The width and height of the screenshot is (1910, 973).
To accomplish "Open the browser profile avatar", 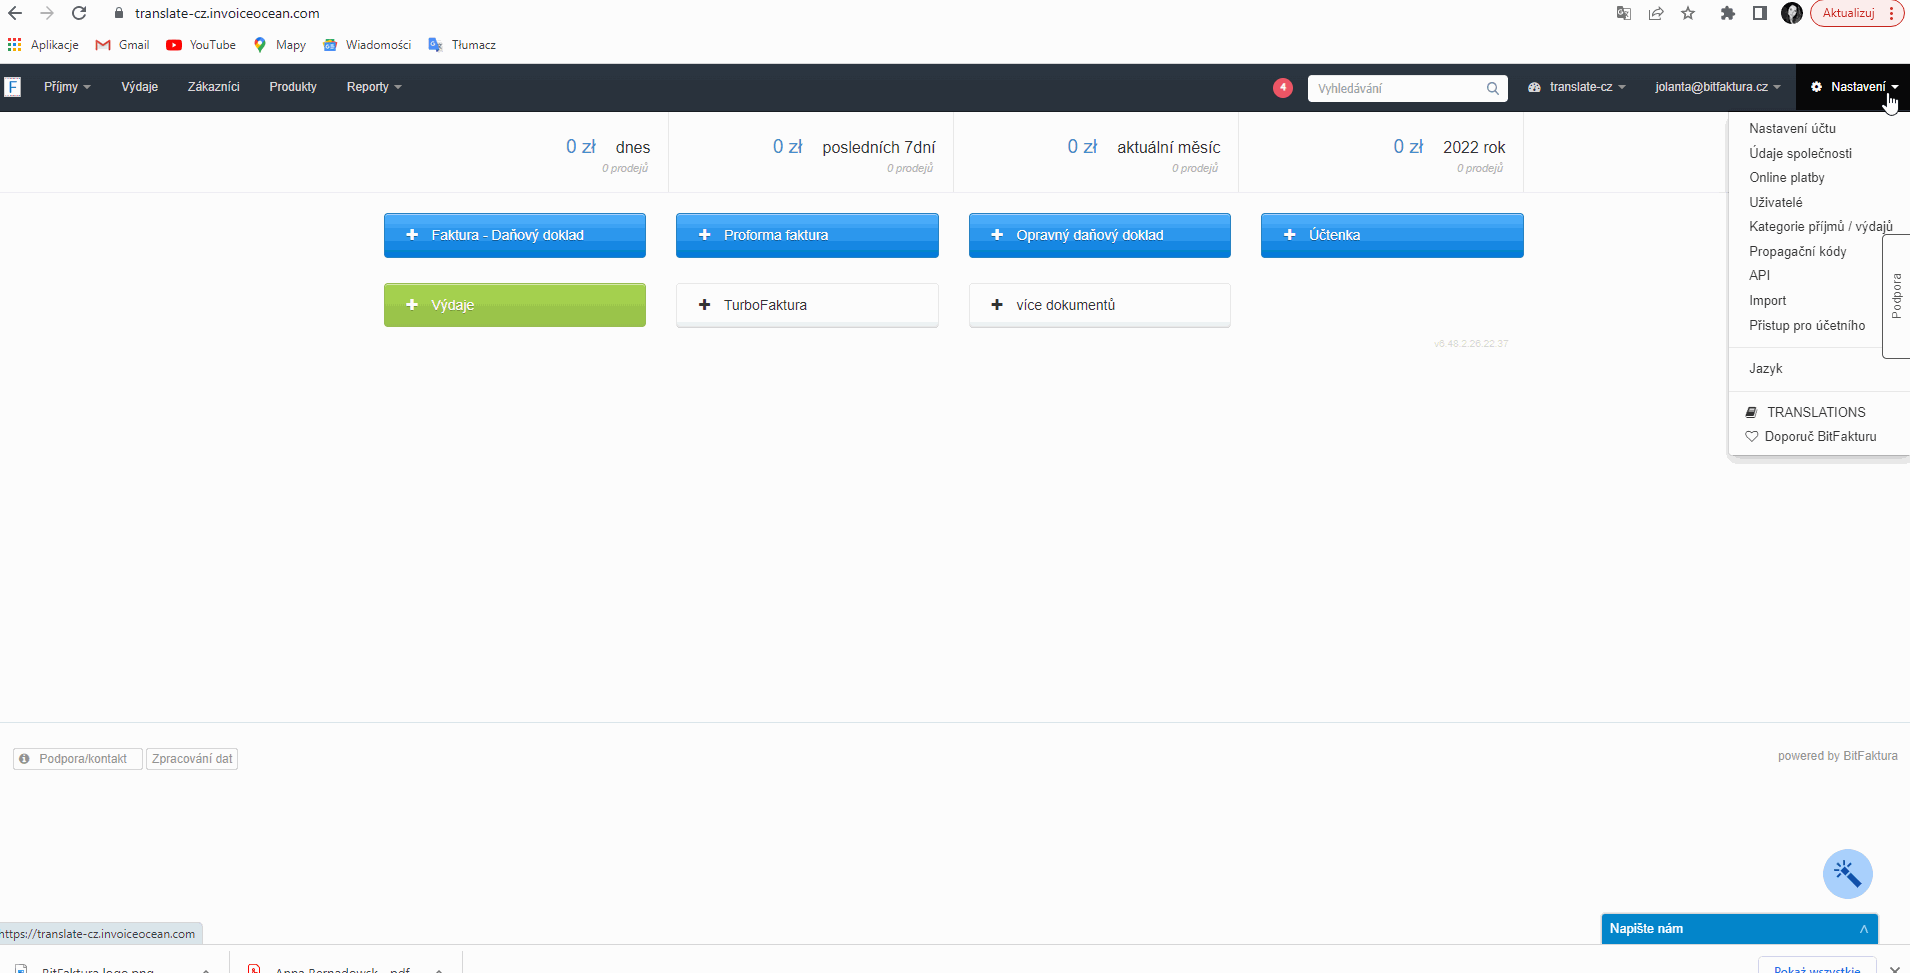I will click(1792, 13).
